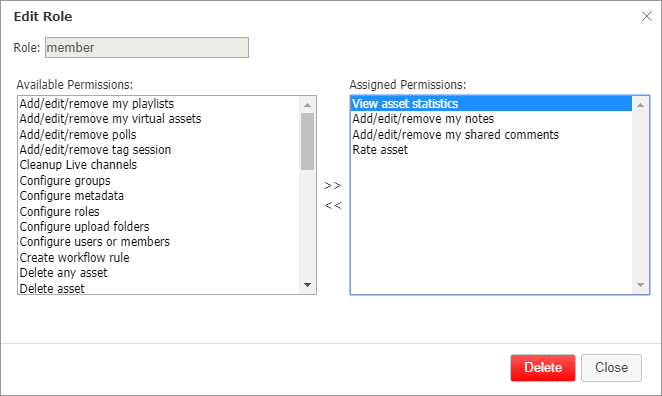The width and height of the screenshot is (662, 396).
Task: Select 'Configure users or members' permission
Action: 159,242
